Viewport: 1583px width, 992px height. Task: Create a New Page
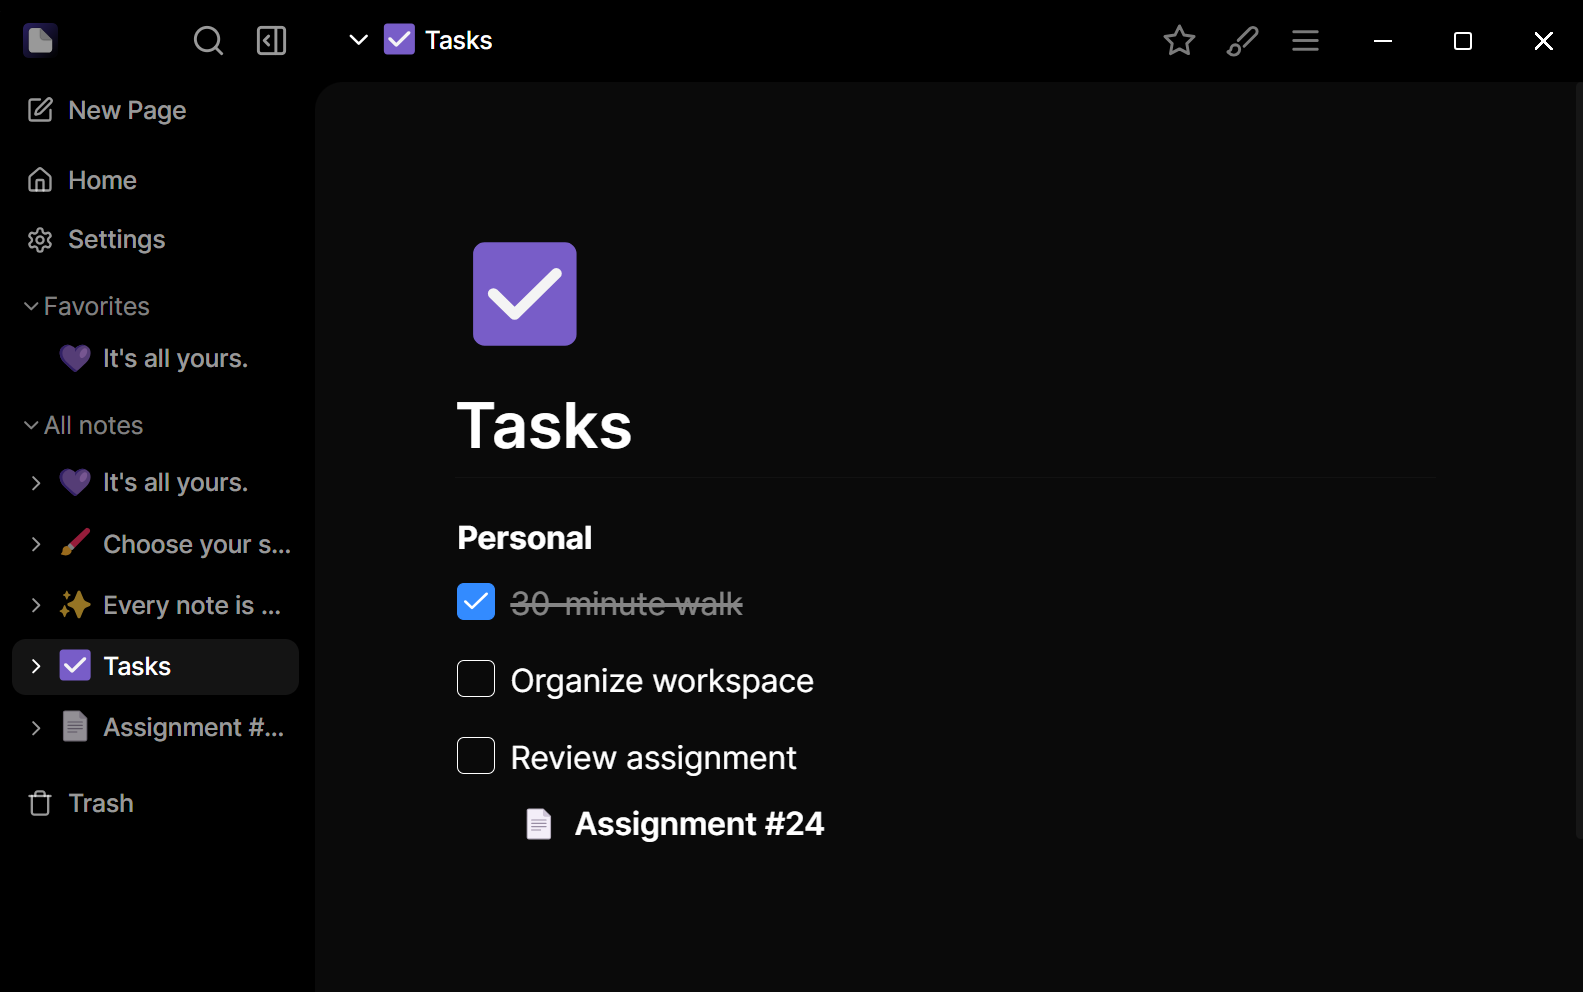[x=127, y=111]
